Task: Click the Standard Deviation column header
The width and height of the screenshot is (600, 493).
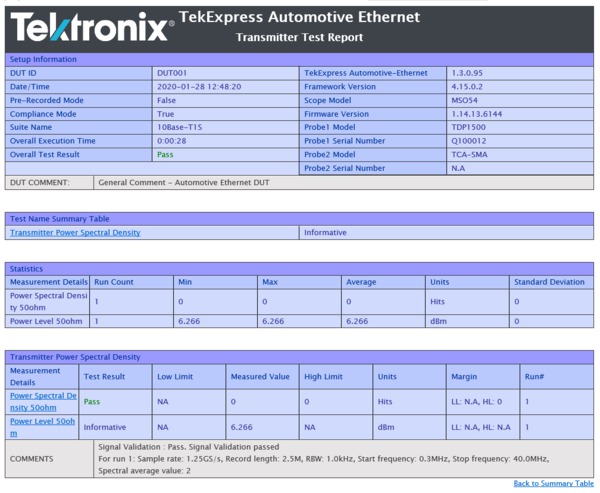Action: [549, 282]
